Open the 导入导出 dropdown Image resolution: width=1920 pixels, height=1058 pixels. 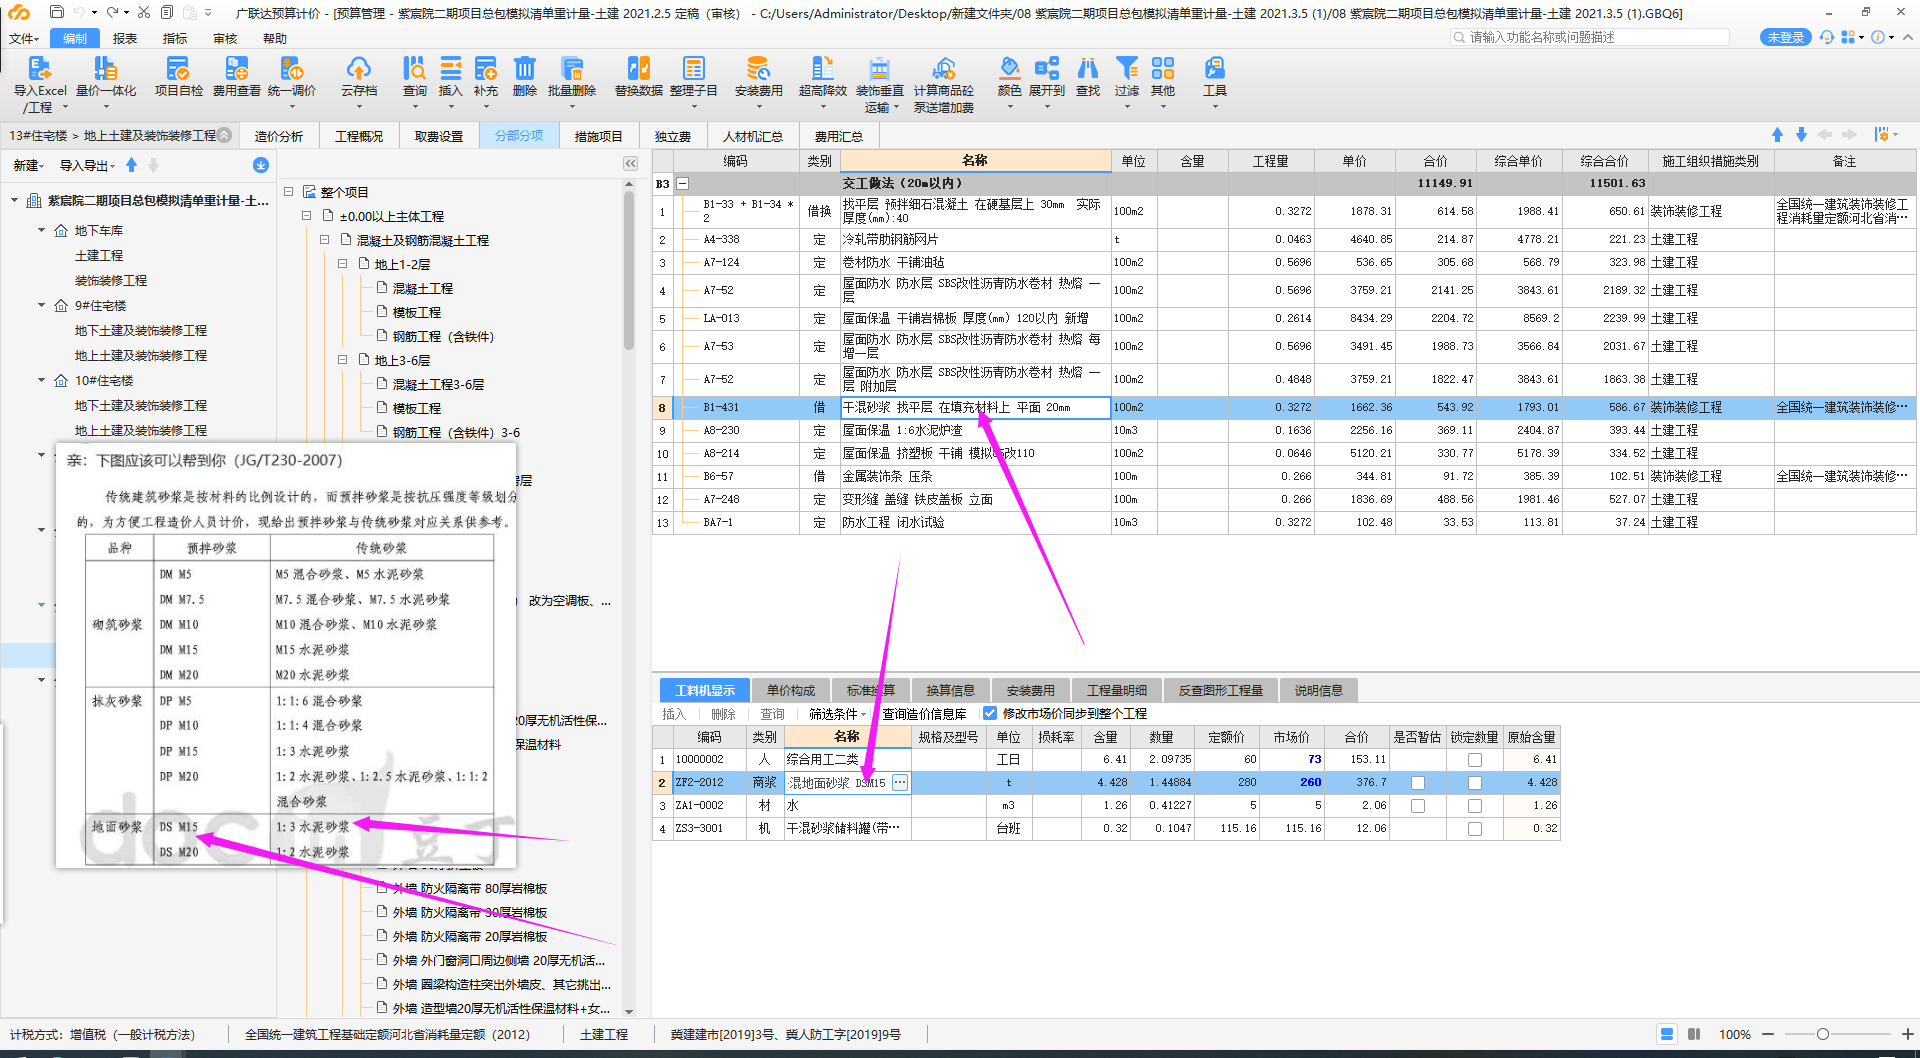pos(87,165)
